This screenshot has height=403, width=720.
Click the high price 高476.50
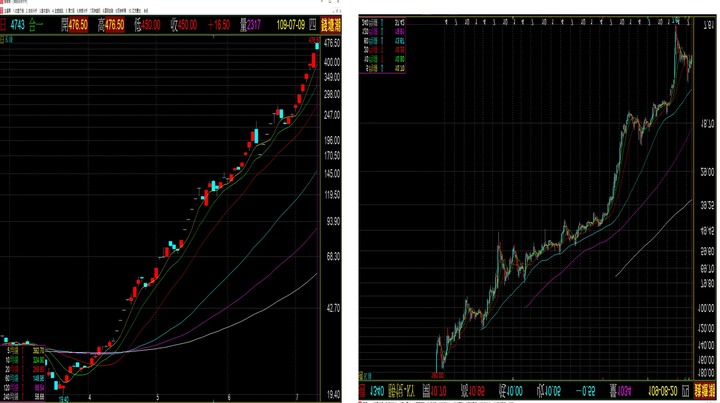pos(111,25)
